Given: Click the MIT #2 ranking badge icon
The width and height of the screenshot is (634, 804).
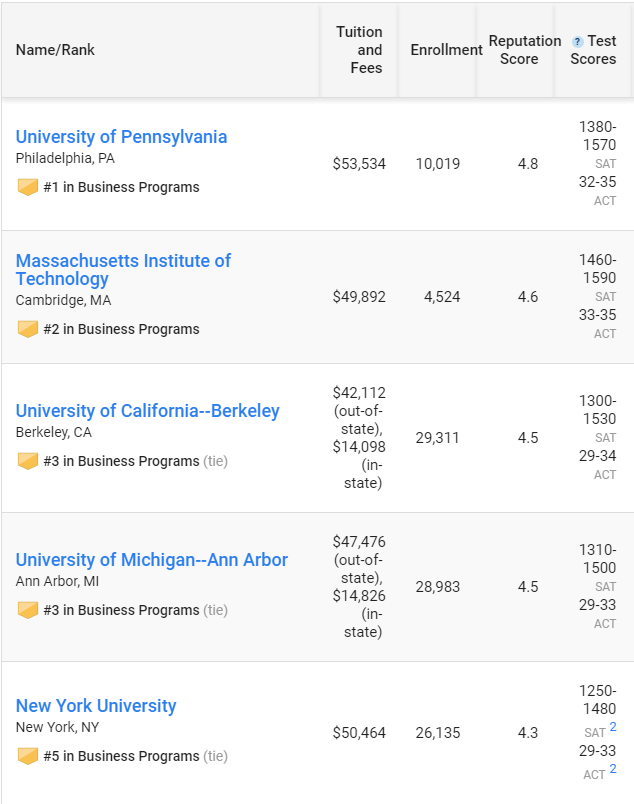Looking at the screenshot, I should (x=28, y=329).
